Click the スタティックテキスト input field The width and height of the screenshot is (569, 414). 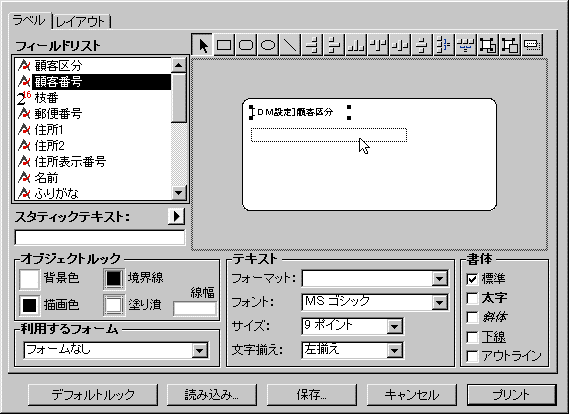(x=99, y=238)
